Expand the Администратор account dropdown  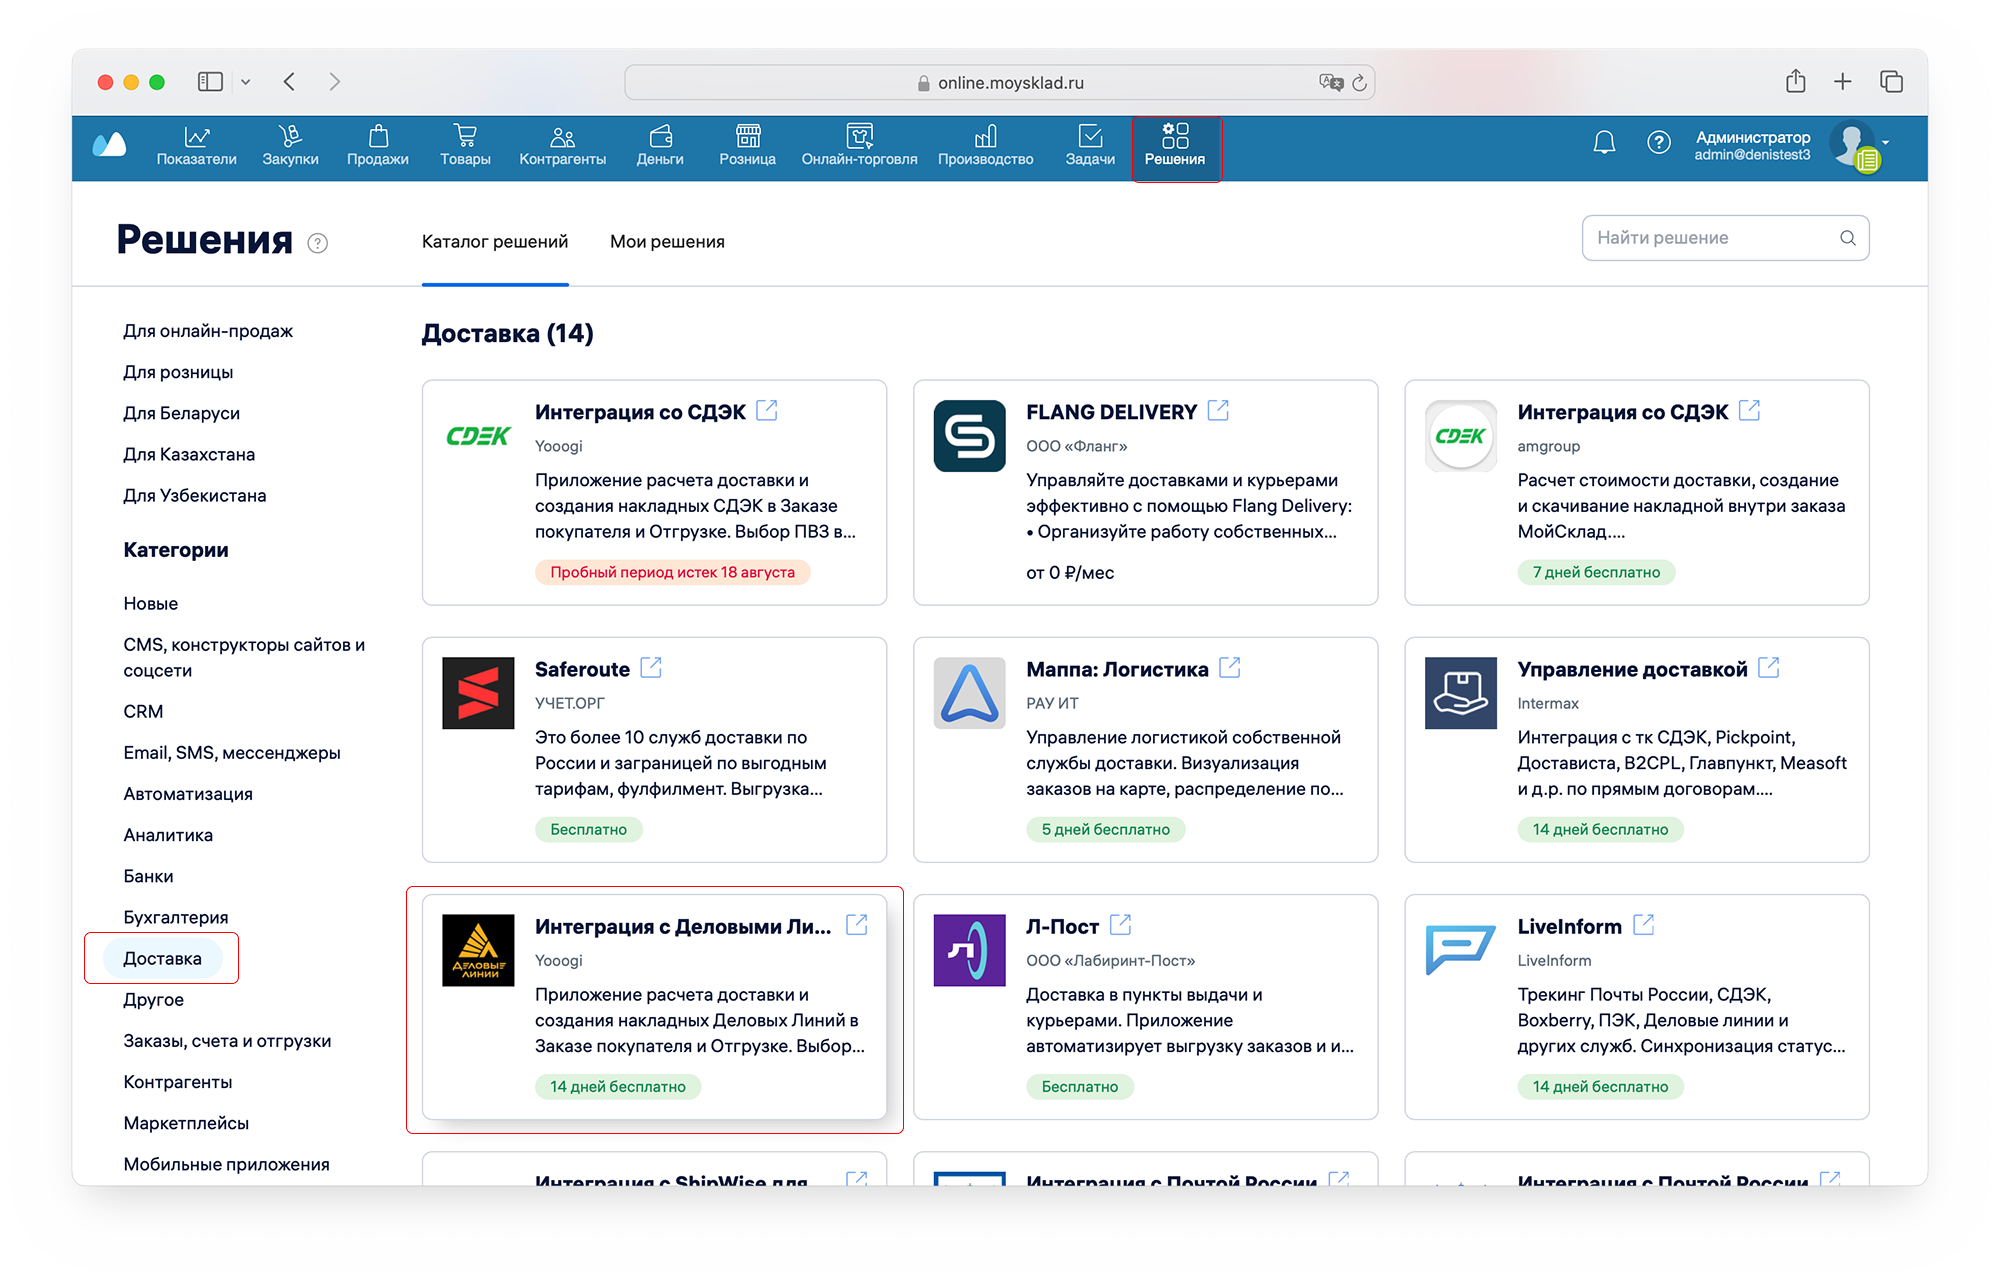(1885, 142)
